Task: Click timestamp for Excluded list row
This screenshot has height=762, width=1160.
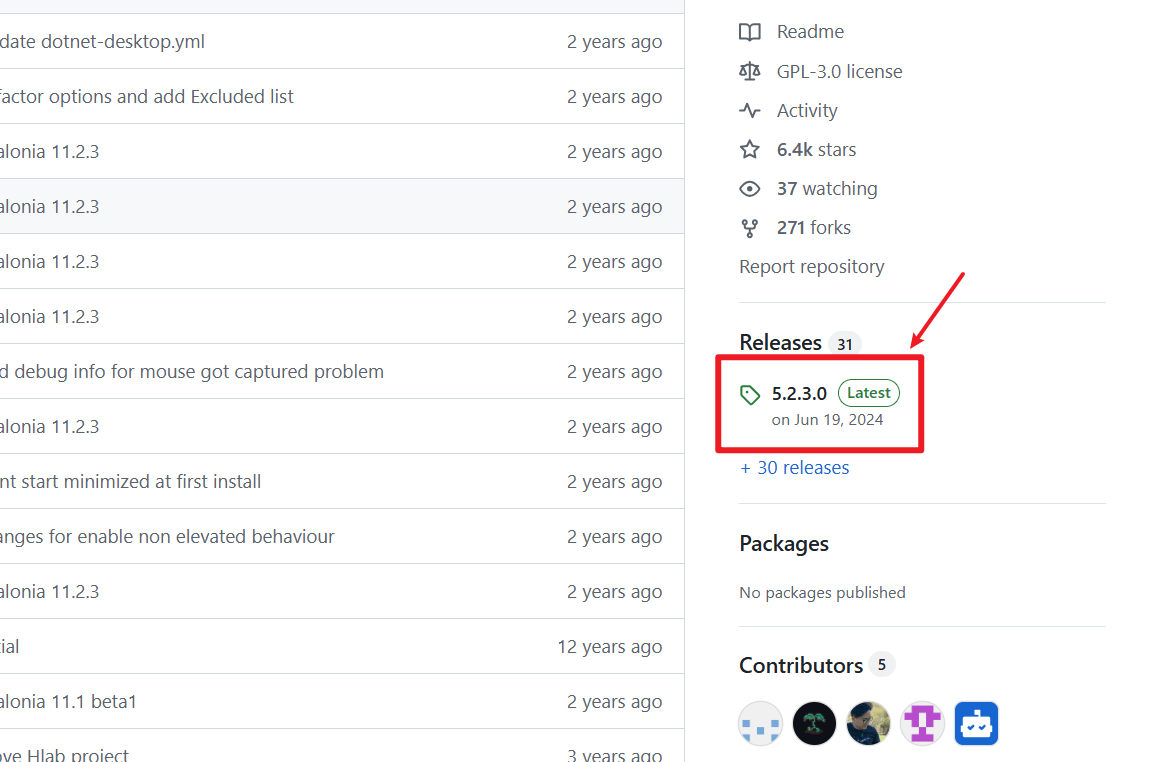Action: tap(614, 97)
